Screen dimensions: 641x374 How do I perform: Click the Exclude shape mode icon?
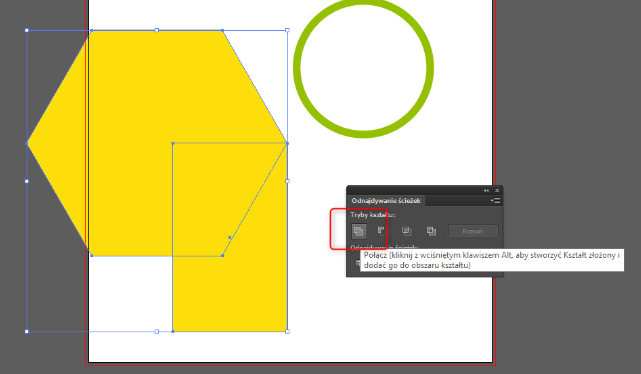[431, 231]
